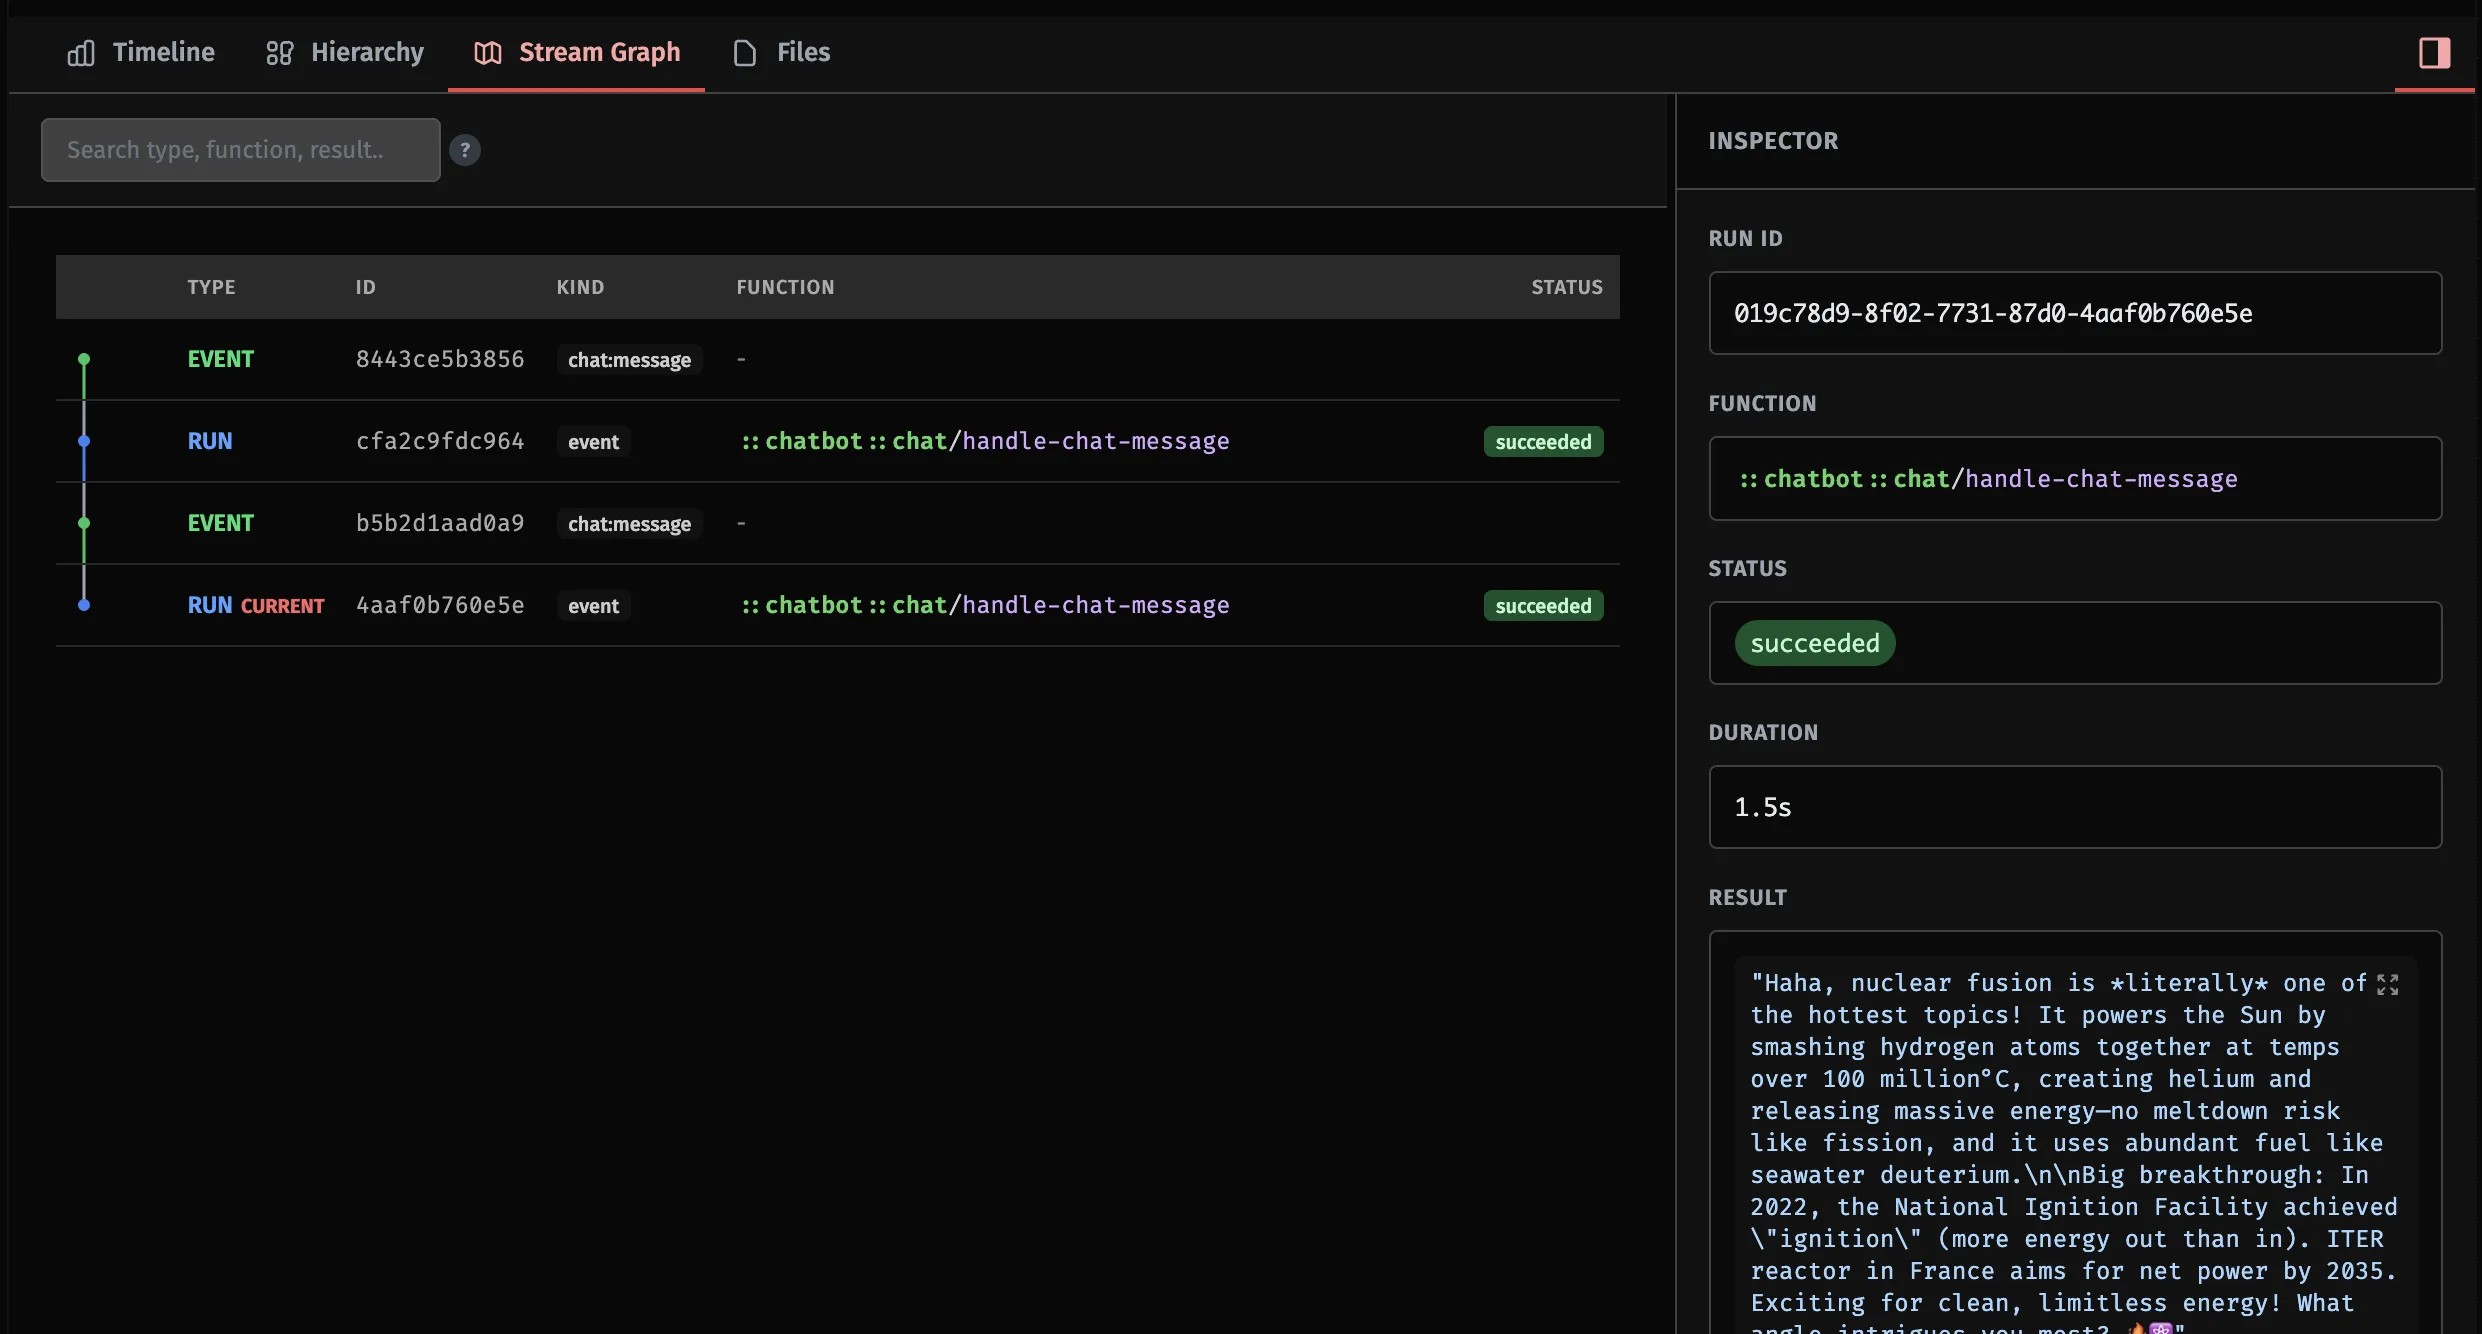Open the Files tab
The width and height of the screenshot is (2482, 1334).
(803, 52)
